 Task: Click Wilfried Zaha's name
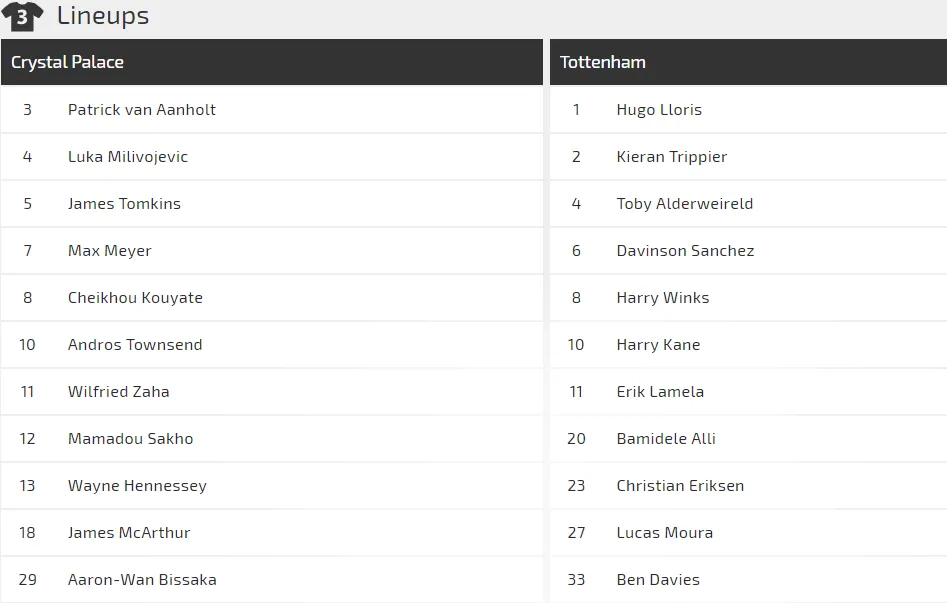click(x=118, y=392)
